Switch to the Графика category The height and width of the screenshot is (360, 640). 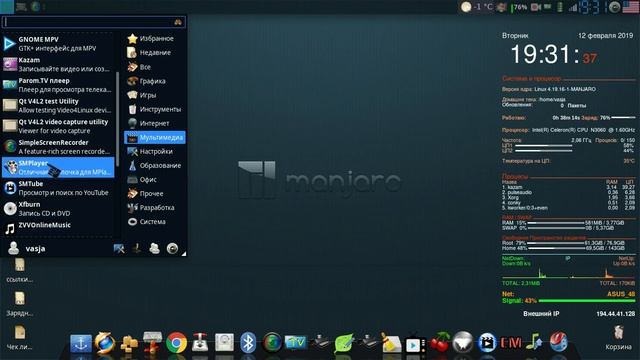[154, 81]
